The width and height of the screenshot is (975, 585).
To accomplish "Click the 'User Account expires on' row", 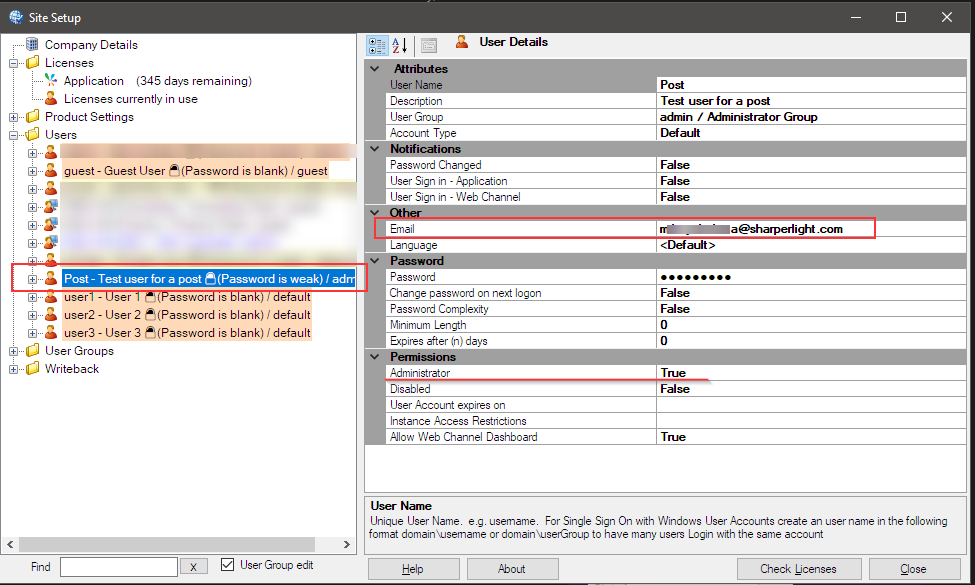I will coord(676,405).
